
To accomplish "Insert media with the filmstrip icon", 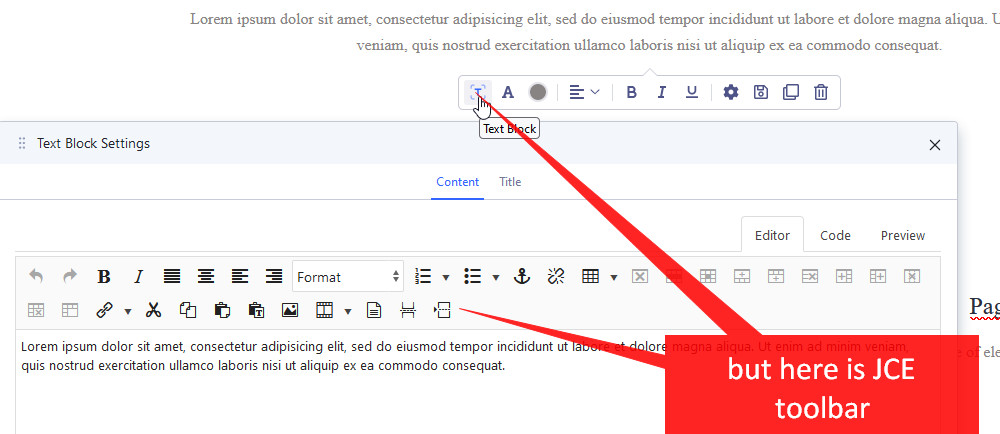I will 325,310.
